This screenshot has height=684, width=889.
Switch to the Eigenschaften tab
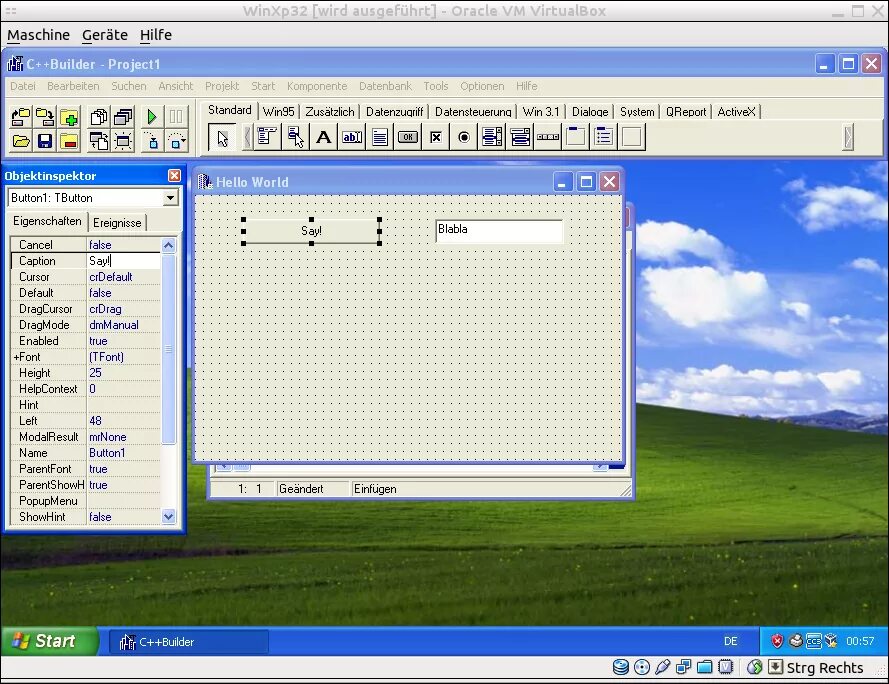(47, 221)
